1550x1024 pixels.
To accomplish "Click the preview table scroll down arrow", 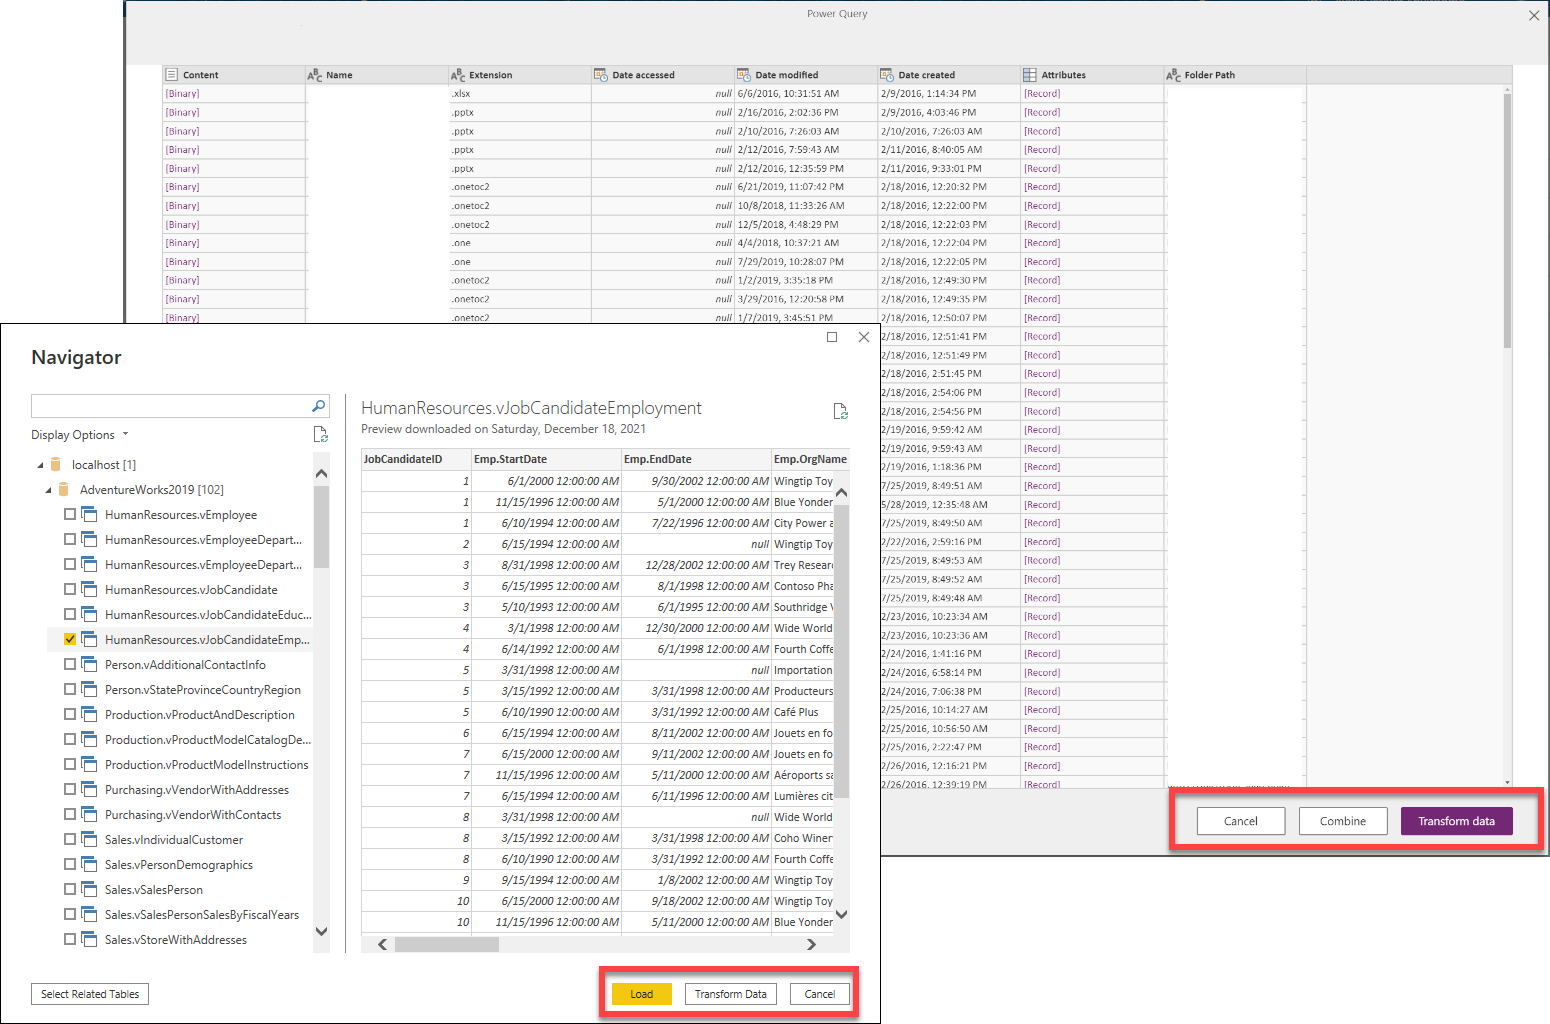I will click(x=841, y=913).
